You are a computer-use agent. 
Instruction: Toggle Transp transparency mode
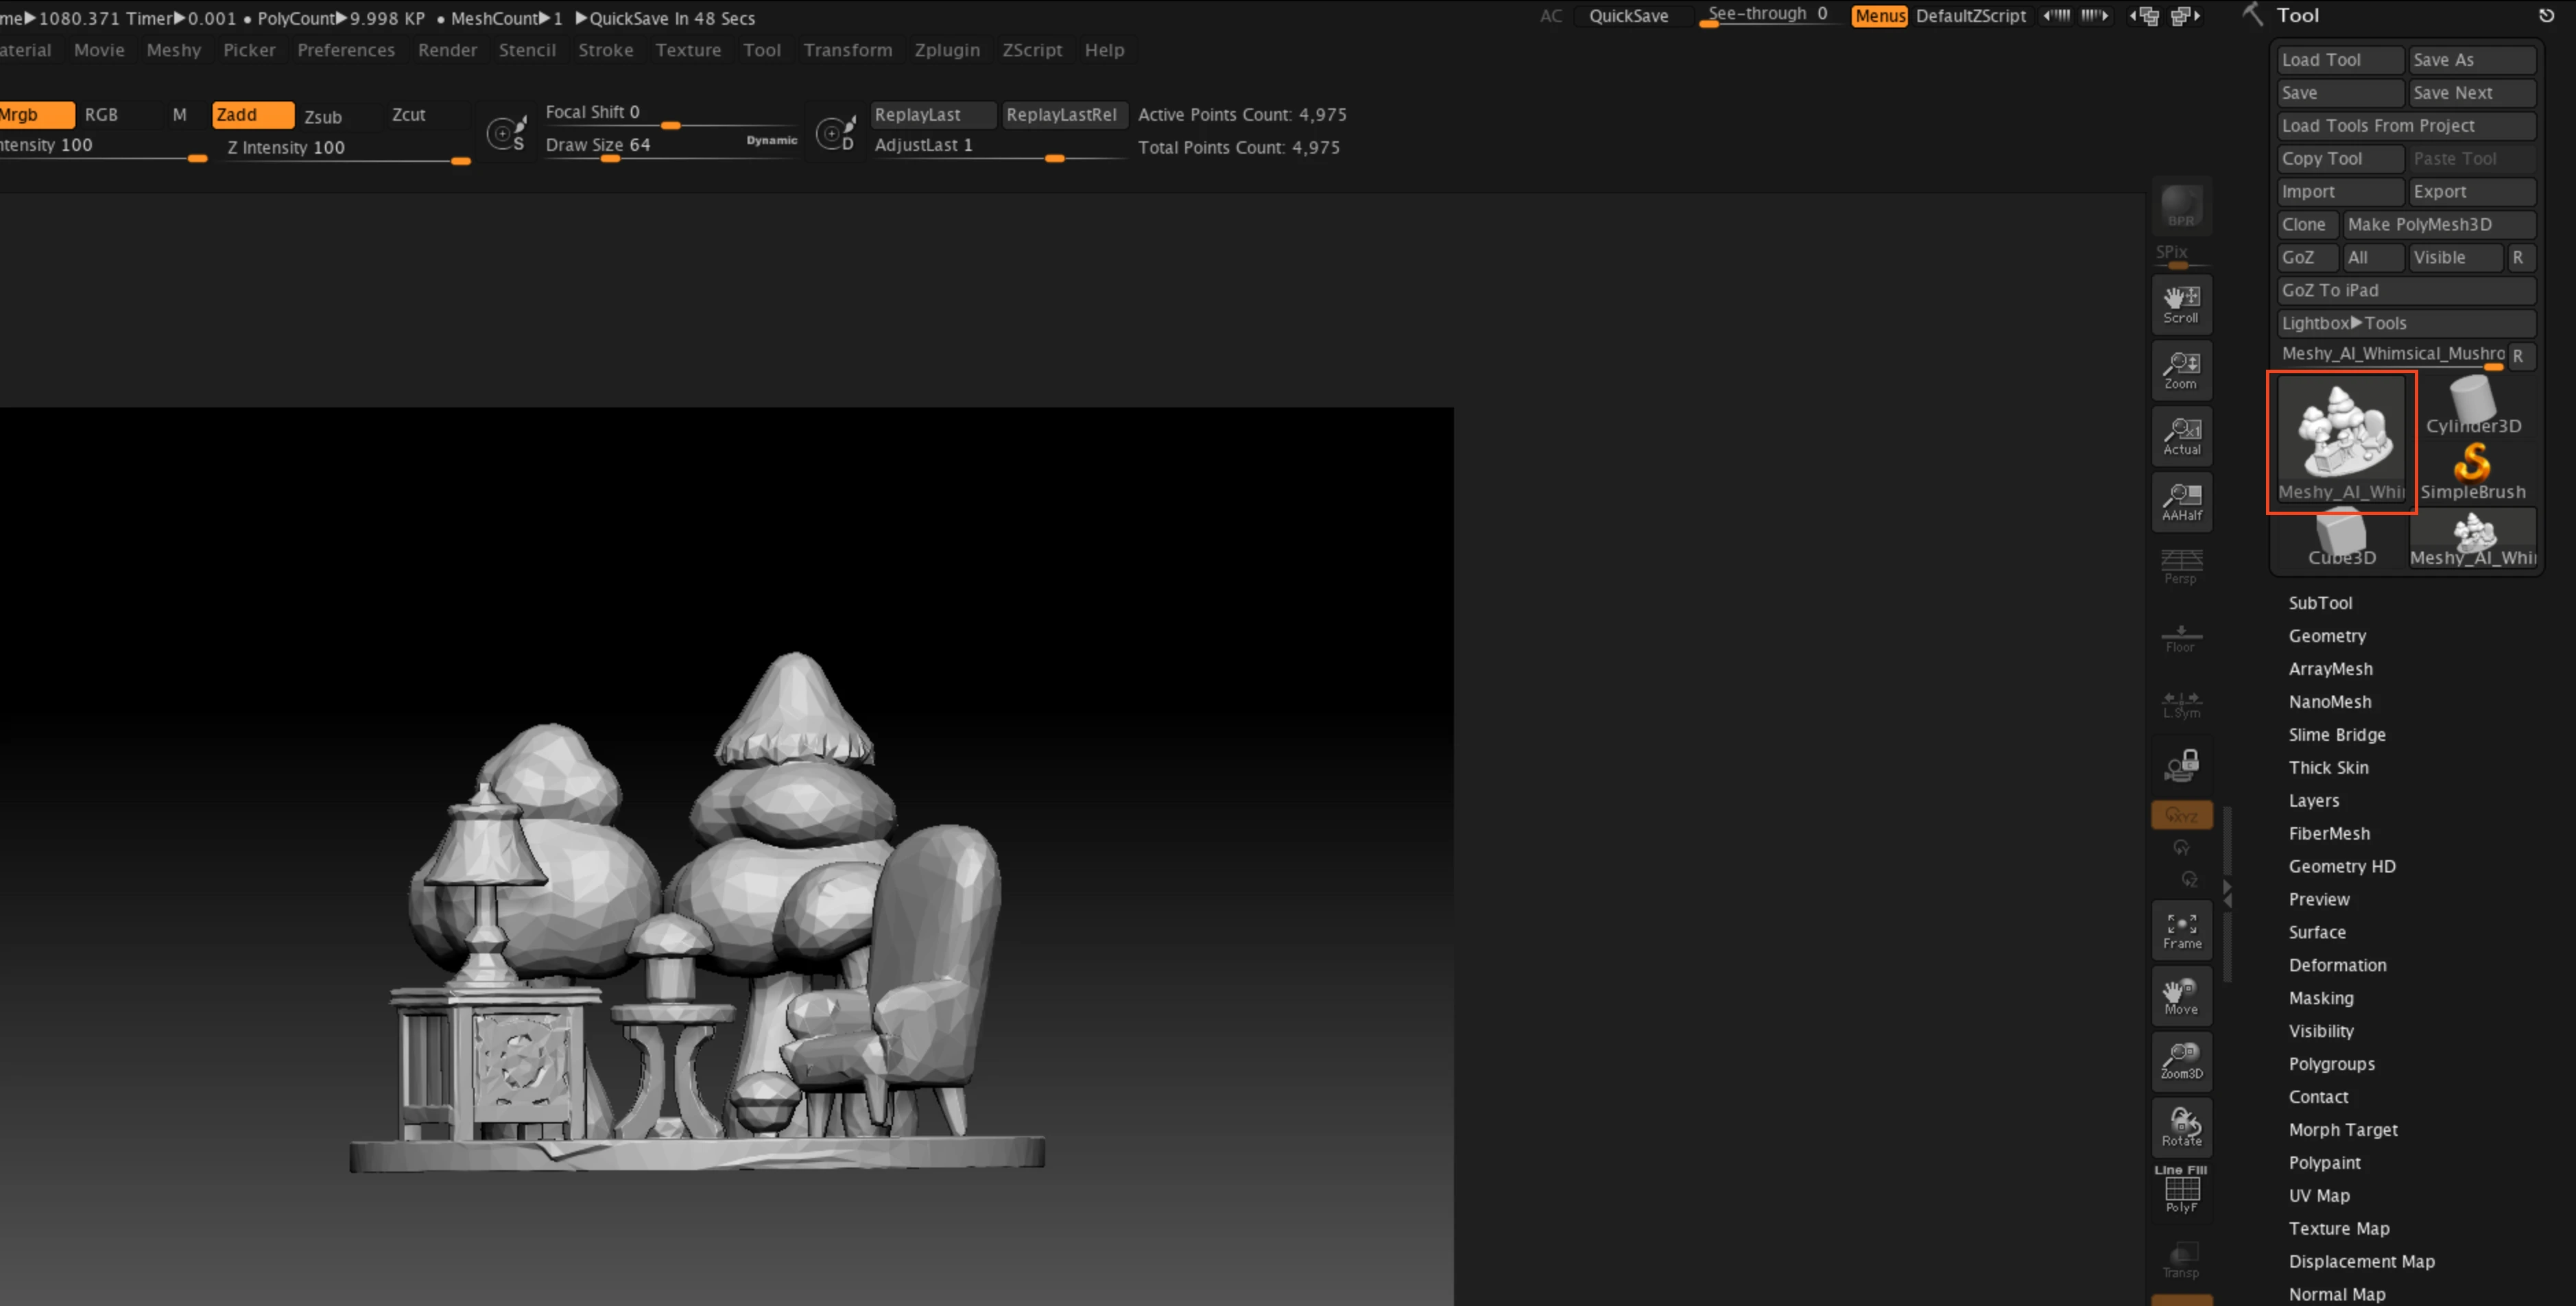[x=2181, y=1260]
